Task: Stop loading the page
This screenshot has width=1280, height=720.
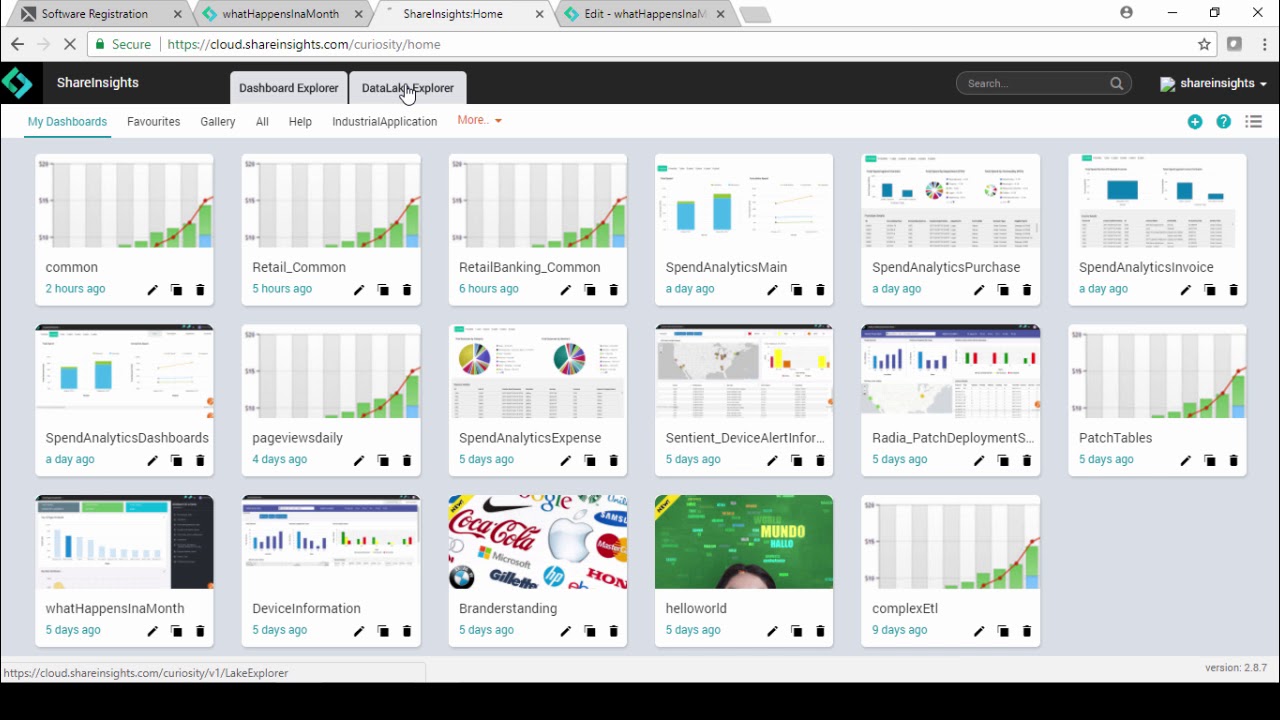Action: [x=68, y=44]
